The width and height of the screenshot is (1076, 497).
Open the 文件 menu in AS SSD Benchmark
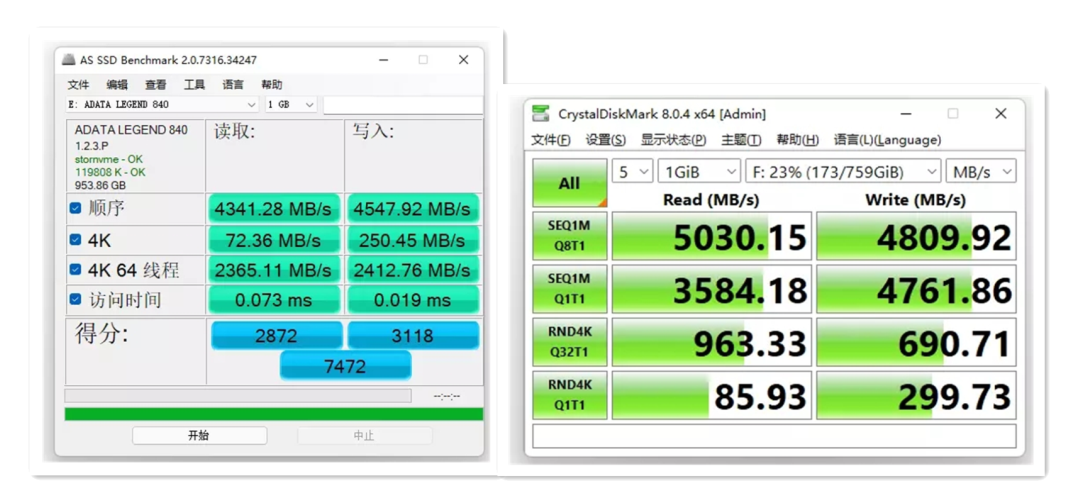(x=78, y=84)
